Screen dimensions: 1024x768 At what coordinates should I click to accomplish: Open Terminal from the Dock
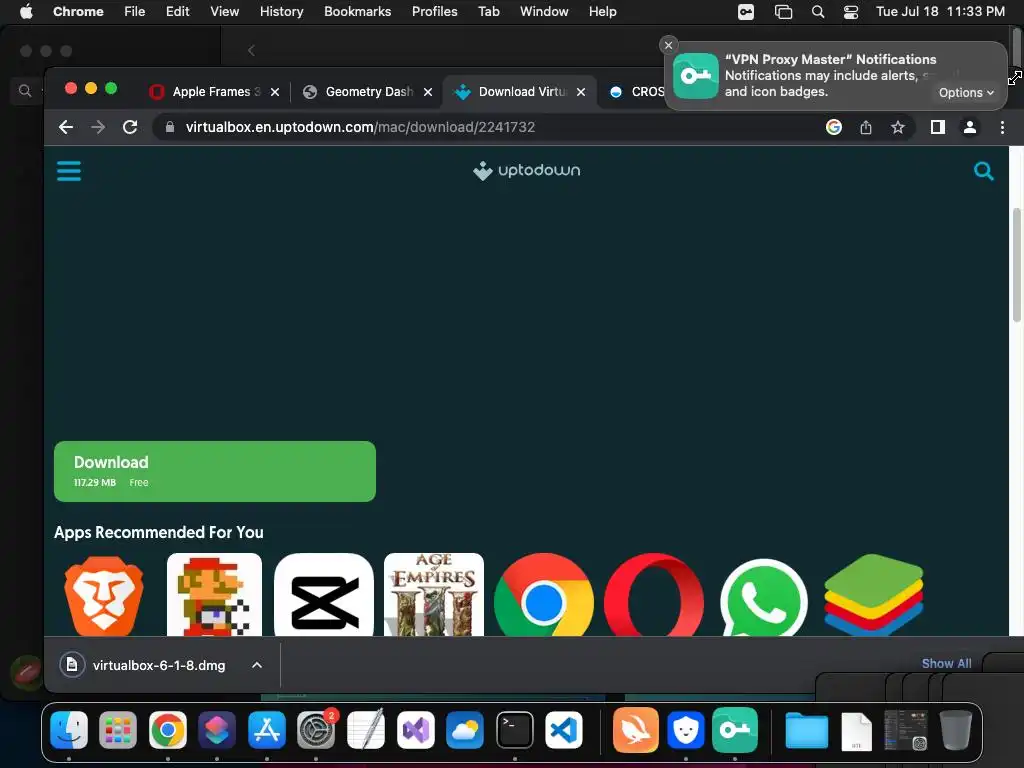[515, 729]
